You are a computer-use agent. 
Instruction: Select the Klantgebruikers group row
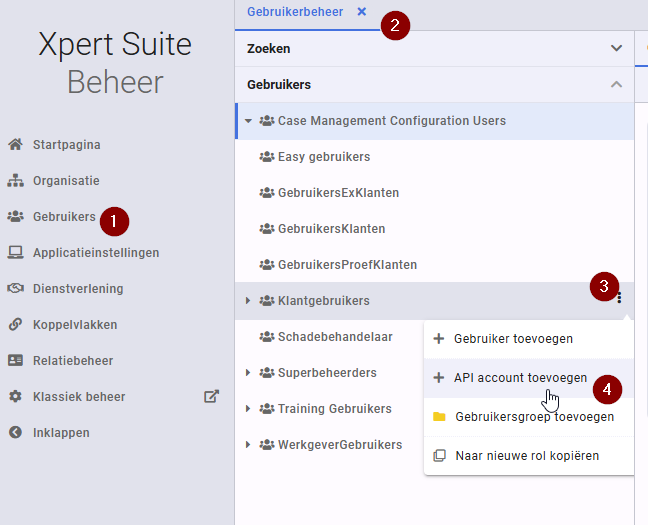[434, 301]
